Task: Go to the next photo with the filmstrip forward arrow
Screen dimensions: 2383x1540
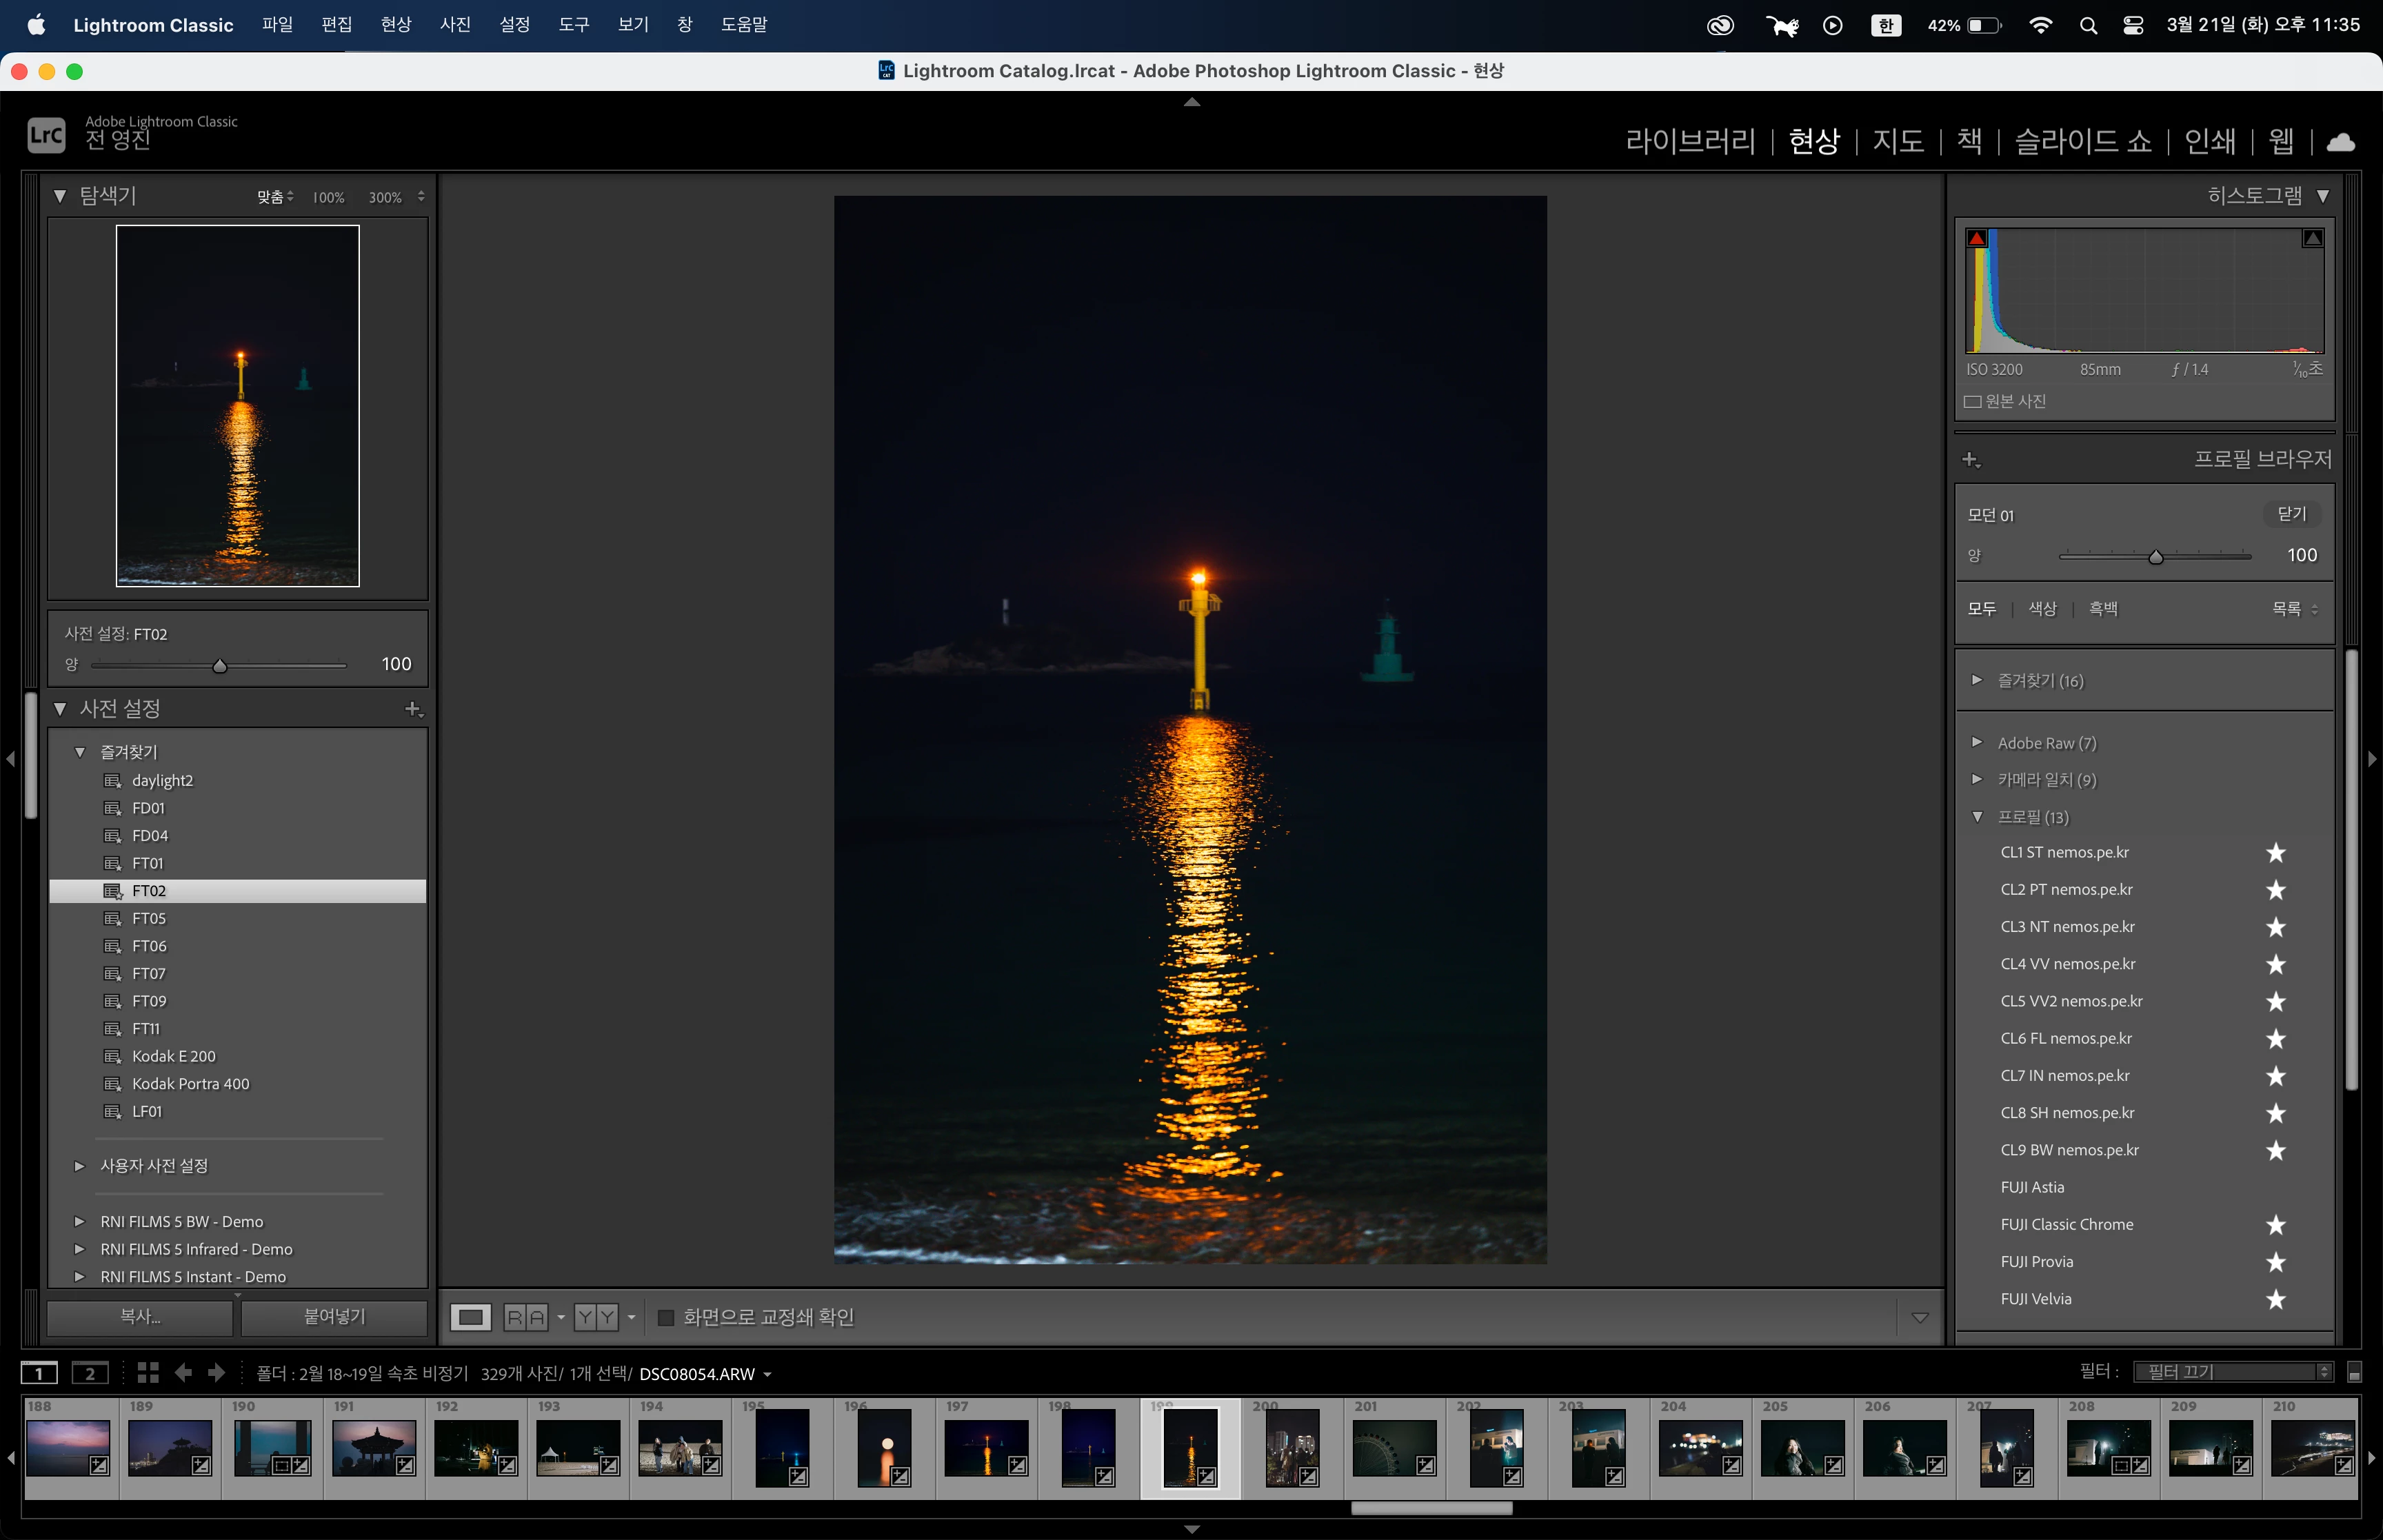Action: [x=216, y=1373]
